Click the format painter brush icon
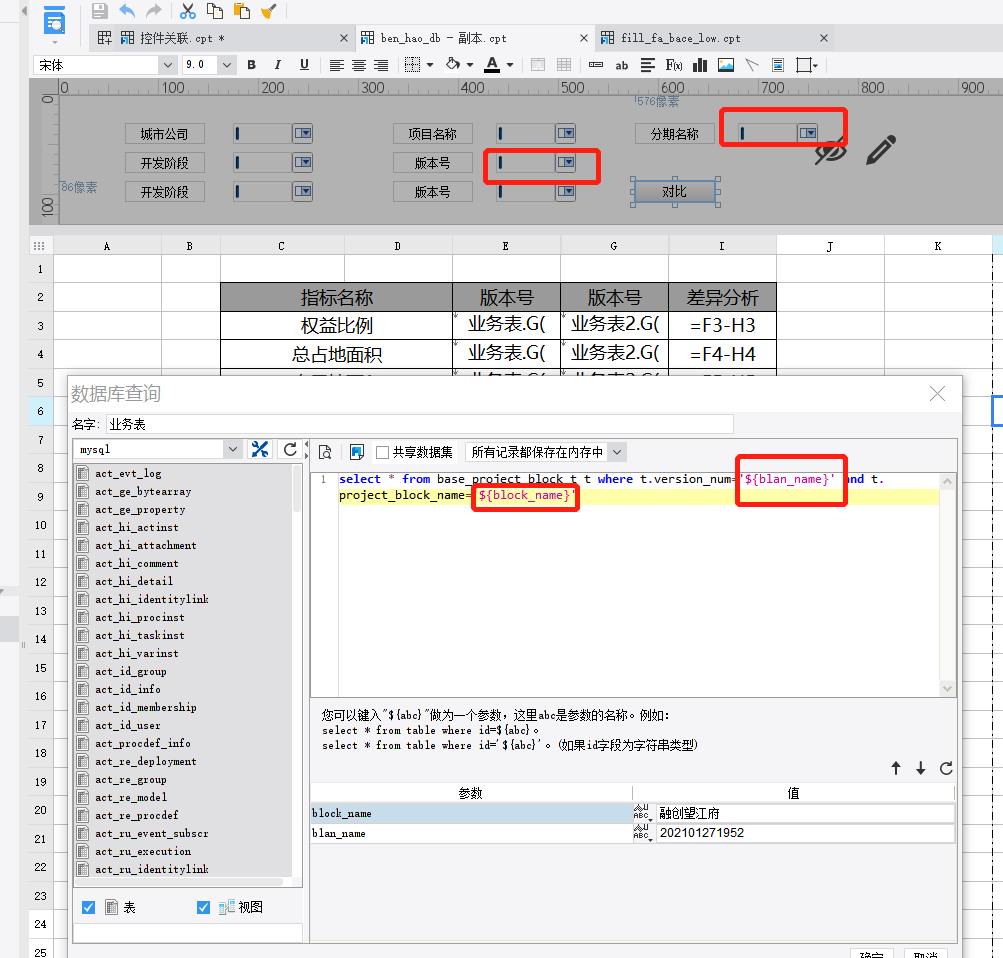The height and width of the screenshot is (958, 1003). 268,11
